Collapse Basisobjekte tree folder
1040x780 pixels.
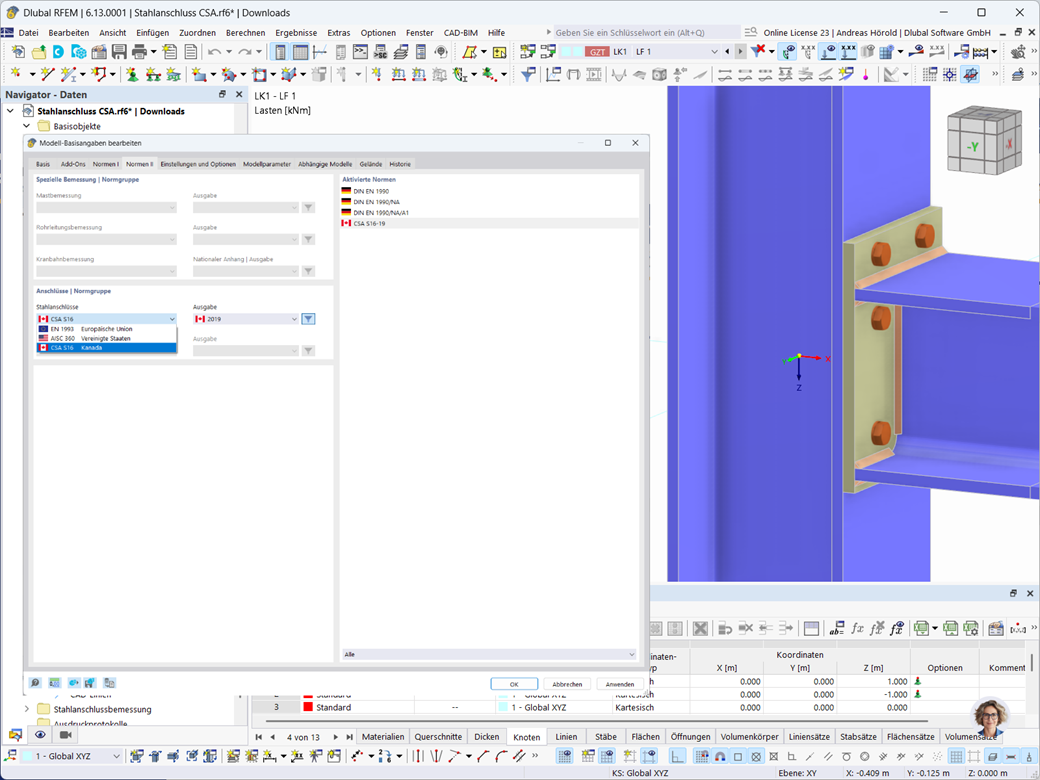[x=27, y=126]
